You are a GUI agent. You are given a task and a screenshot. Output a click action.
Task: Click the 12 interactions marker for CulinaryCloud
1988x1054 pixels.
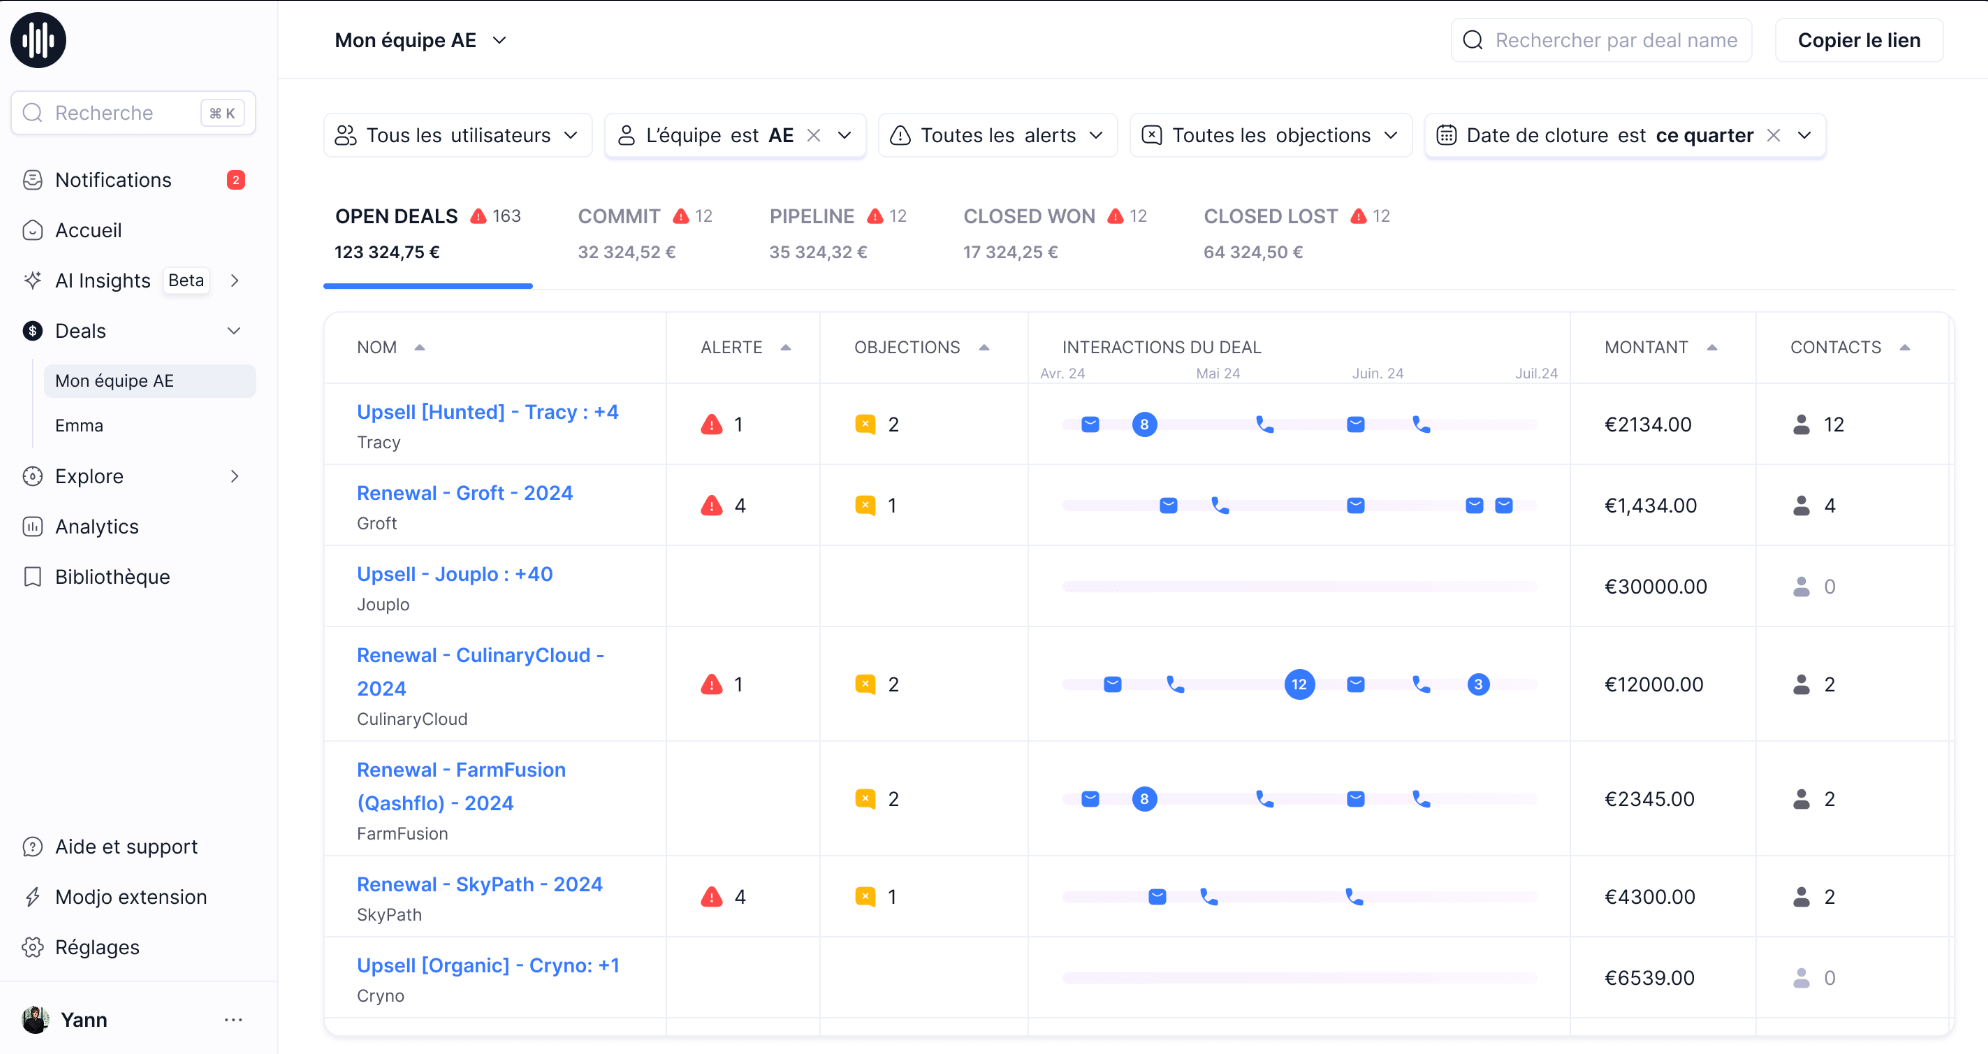[1299, 685]
